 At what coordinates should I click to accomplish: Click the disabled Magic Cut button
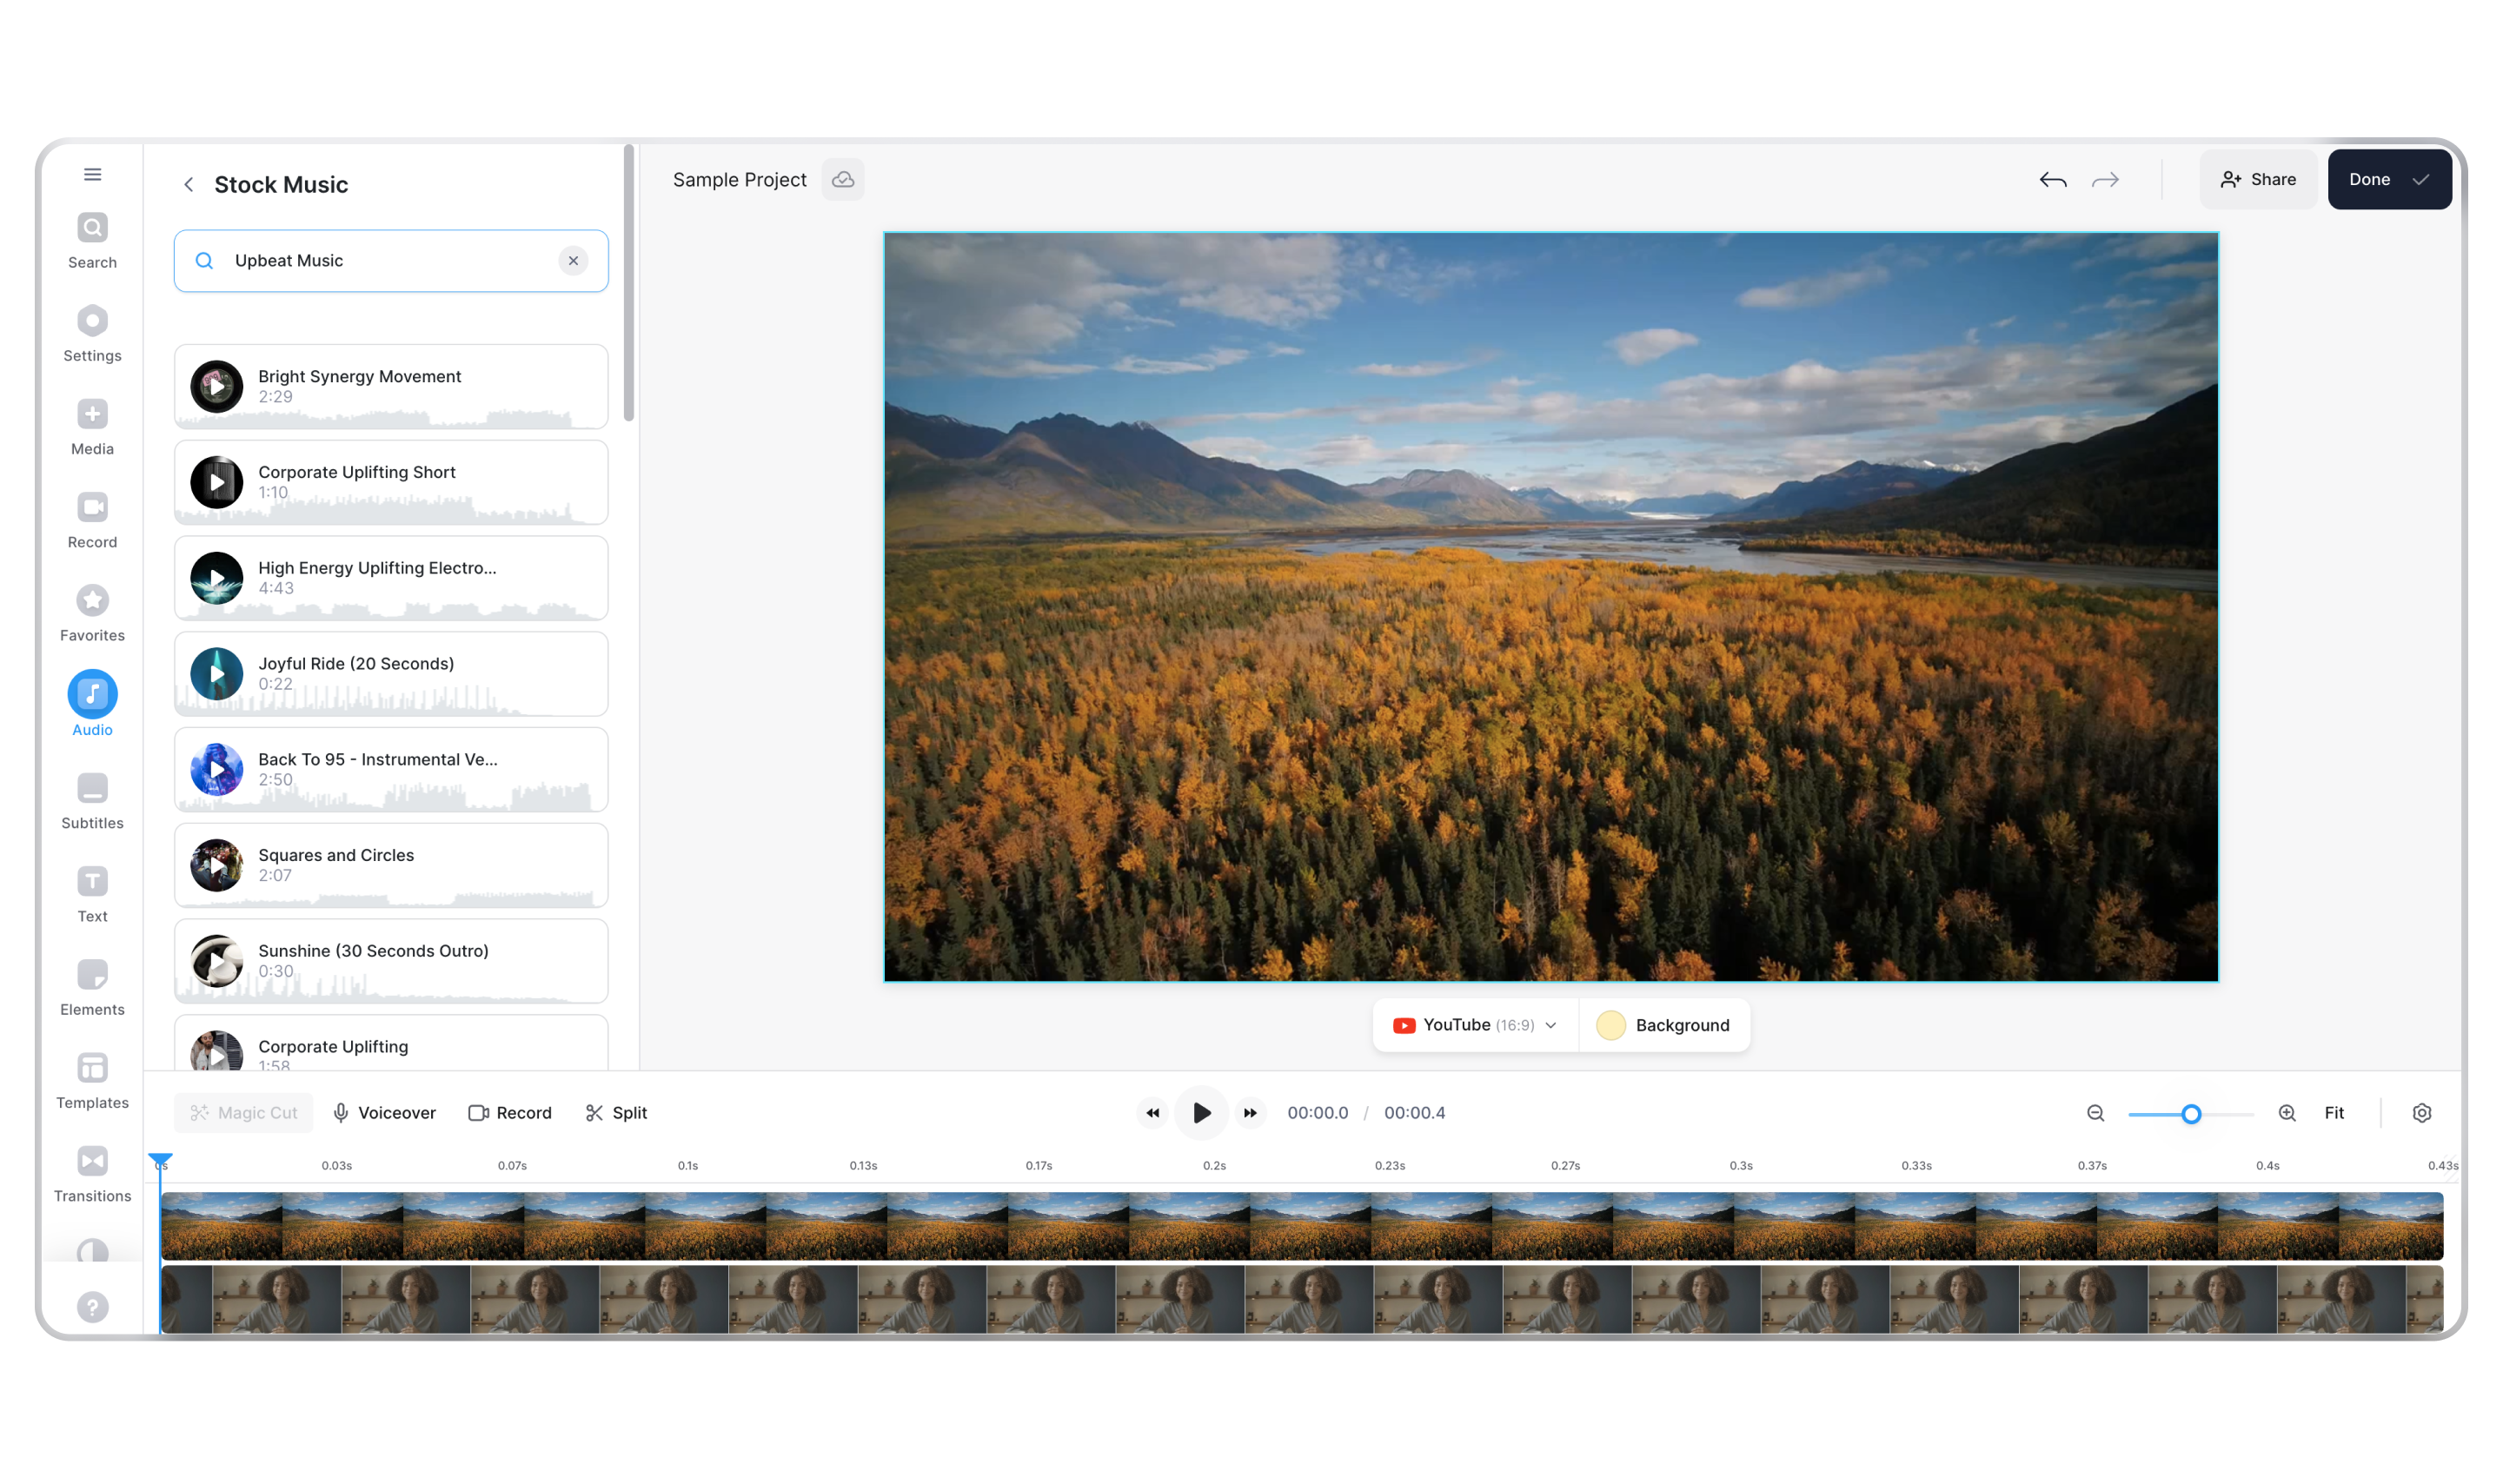[244, 1112]
